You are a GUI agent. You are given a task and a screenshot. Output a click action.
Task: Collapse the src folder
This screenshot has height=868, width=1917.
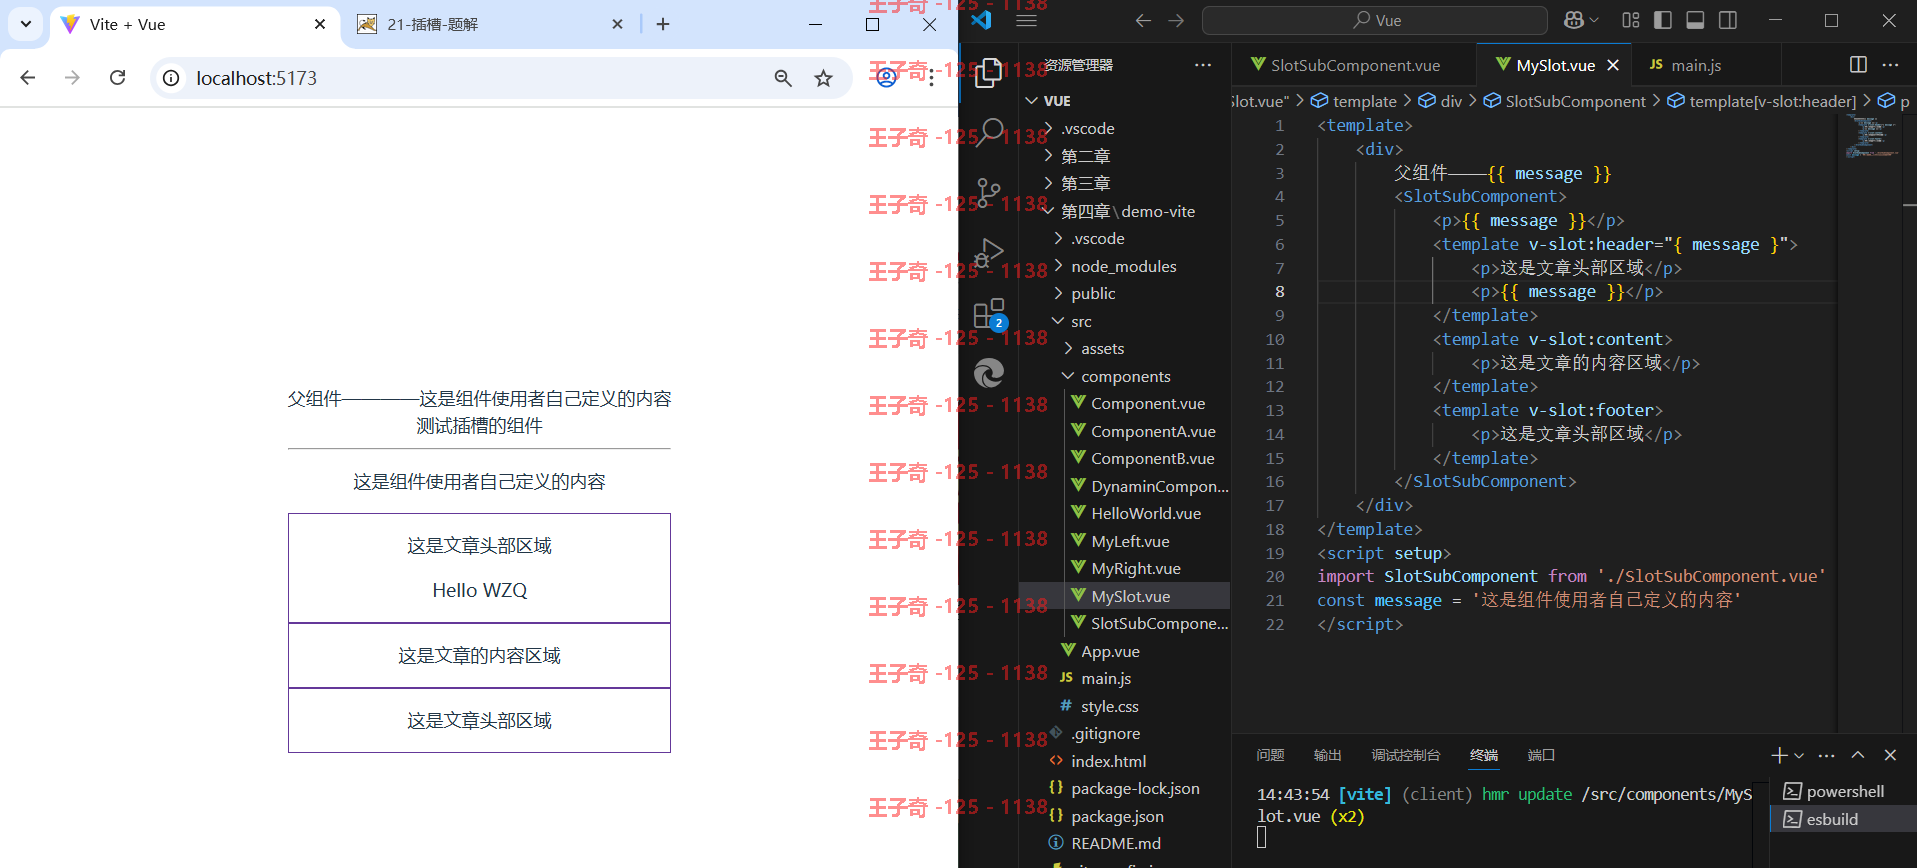click(1124, 321)
